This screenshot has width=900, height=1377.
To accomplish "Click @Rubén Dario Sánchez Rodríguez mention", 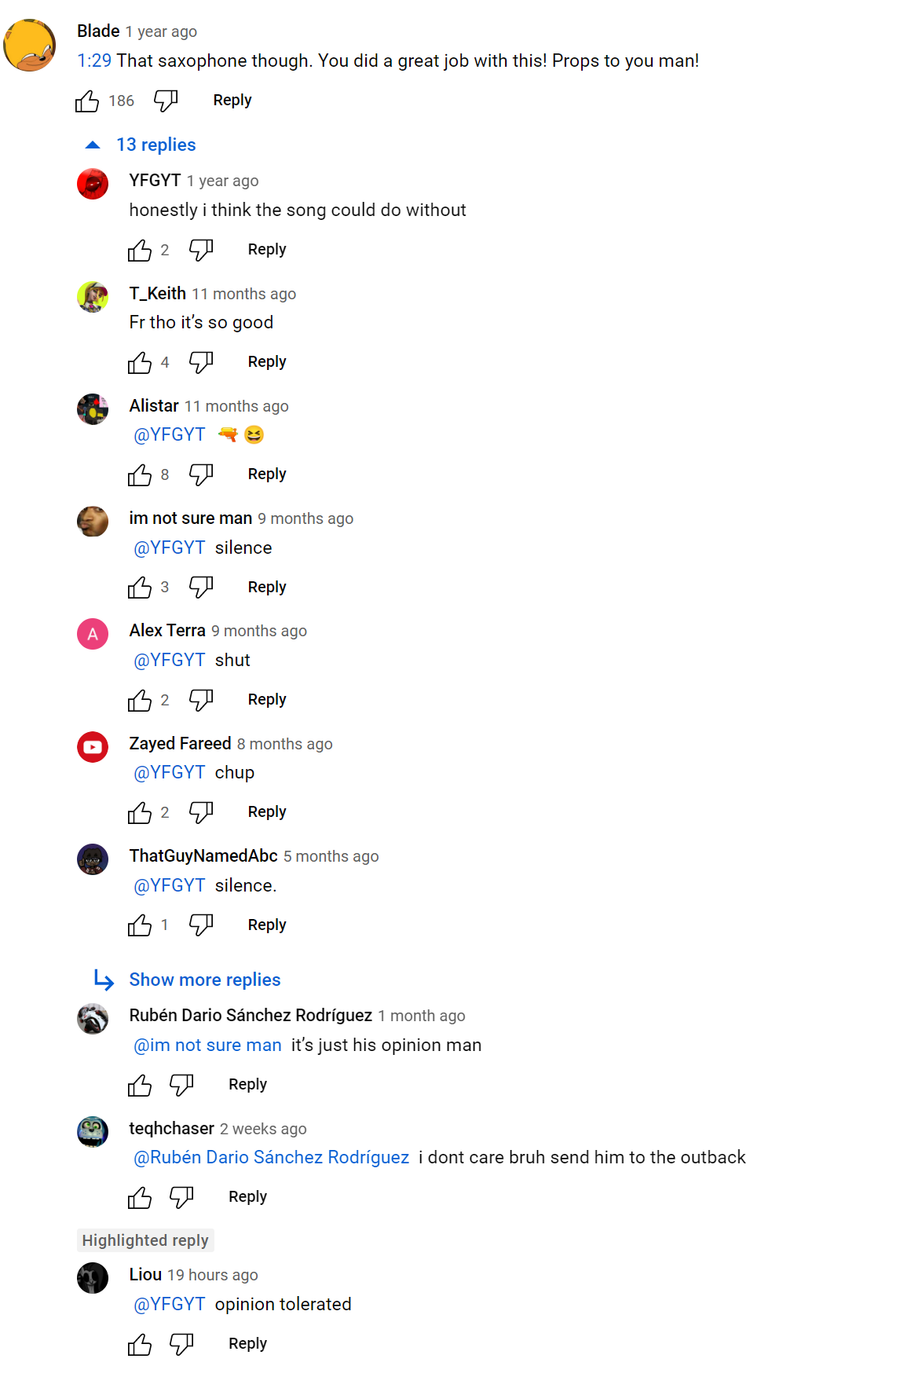I will tap(271, 1157).
